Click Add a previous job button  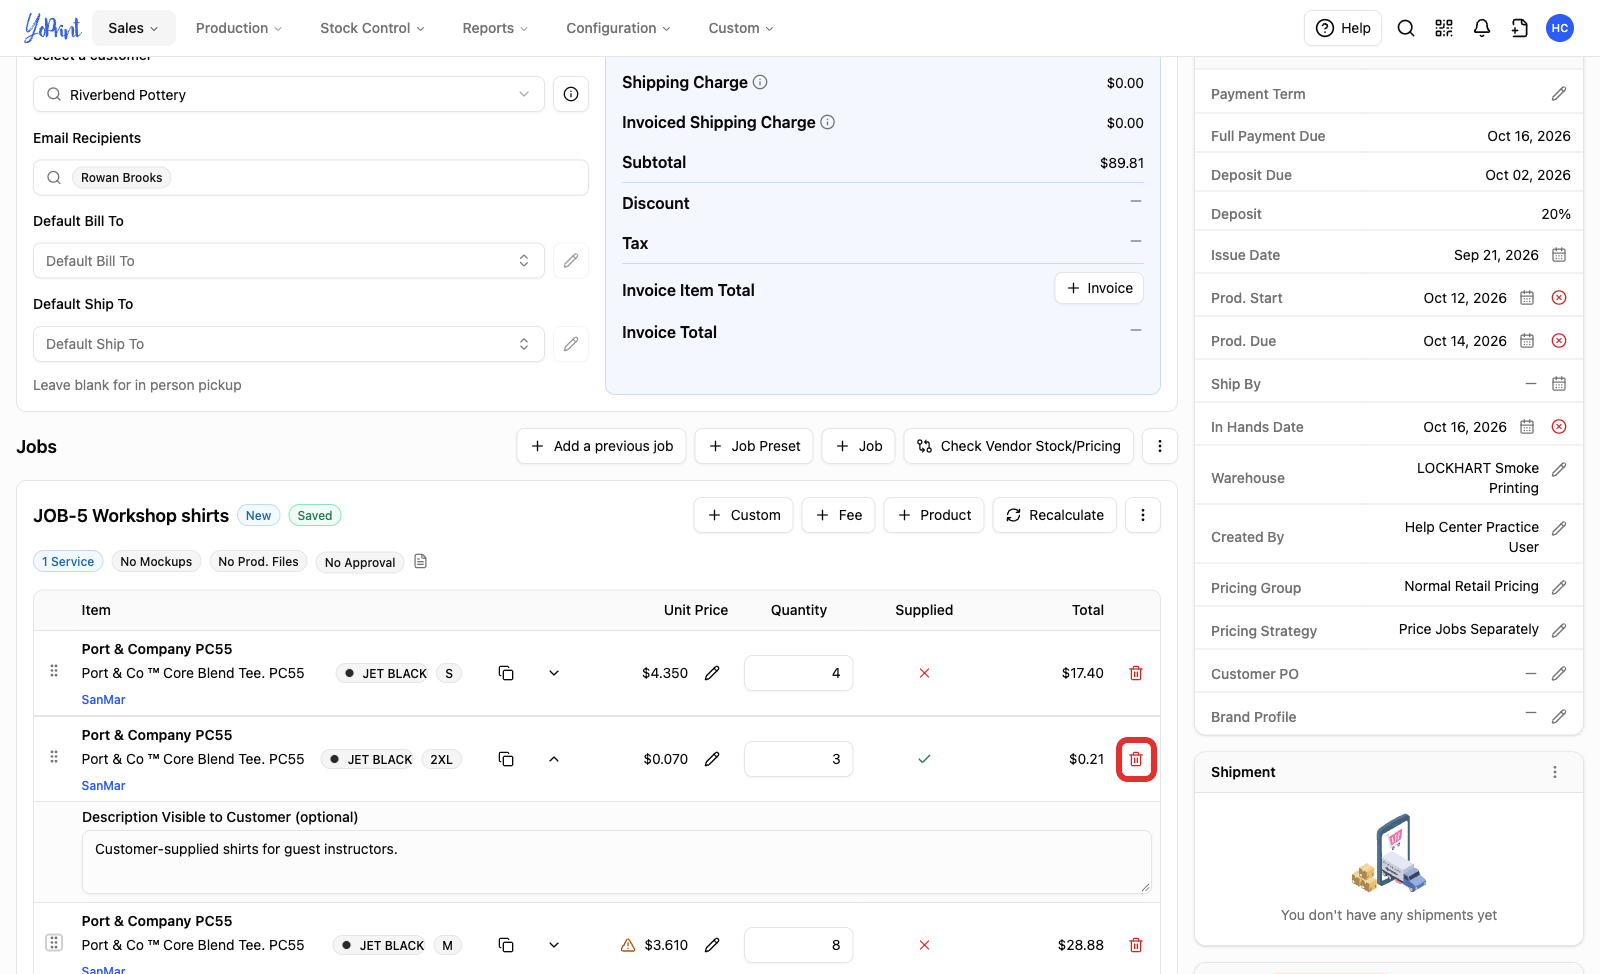(602, 446)
